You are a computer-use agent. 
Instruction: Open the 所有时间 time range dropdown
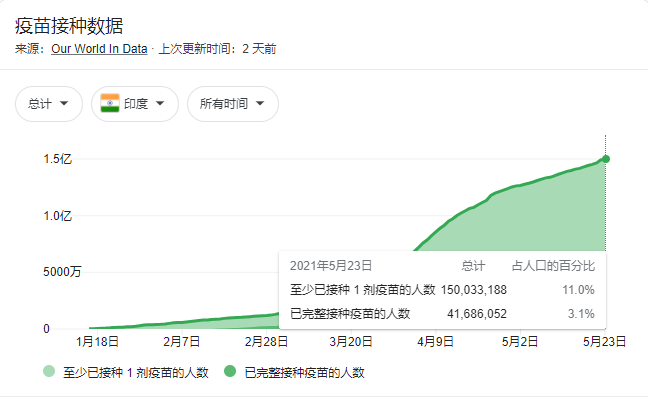tap(233, 104)
